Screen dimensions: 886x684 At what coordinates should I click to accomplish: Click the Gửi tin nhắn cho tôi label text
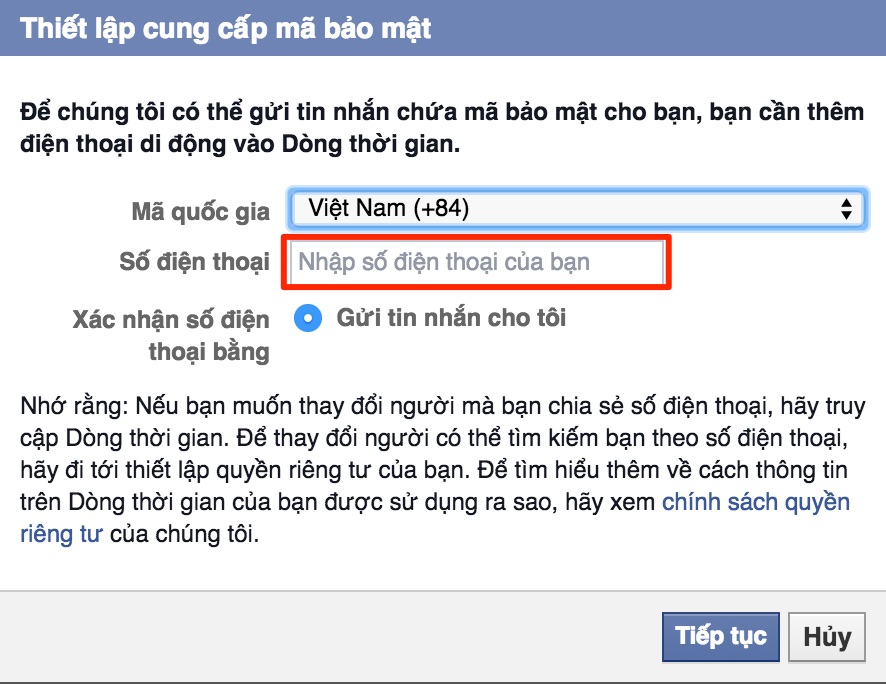click(451, 318)
